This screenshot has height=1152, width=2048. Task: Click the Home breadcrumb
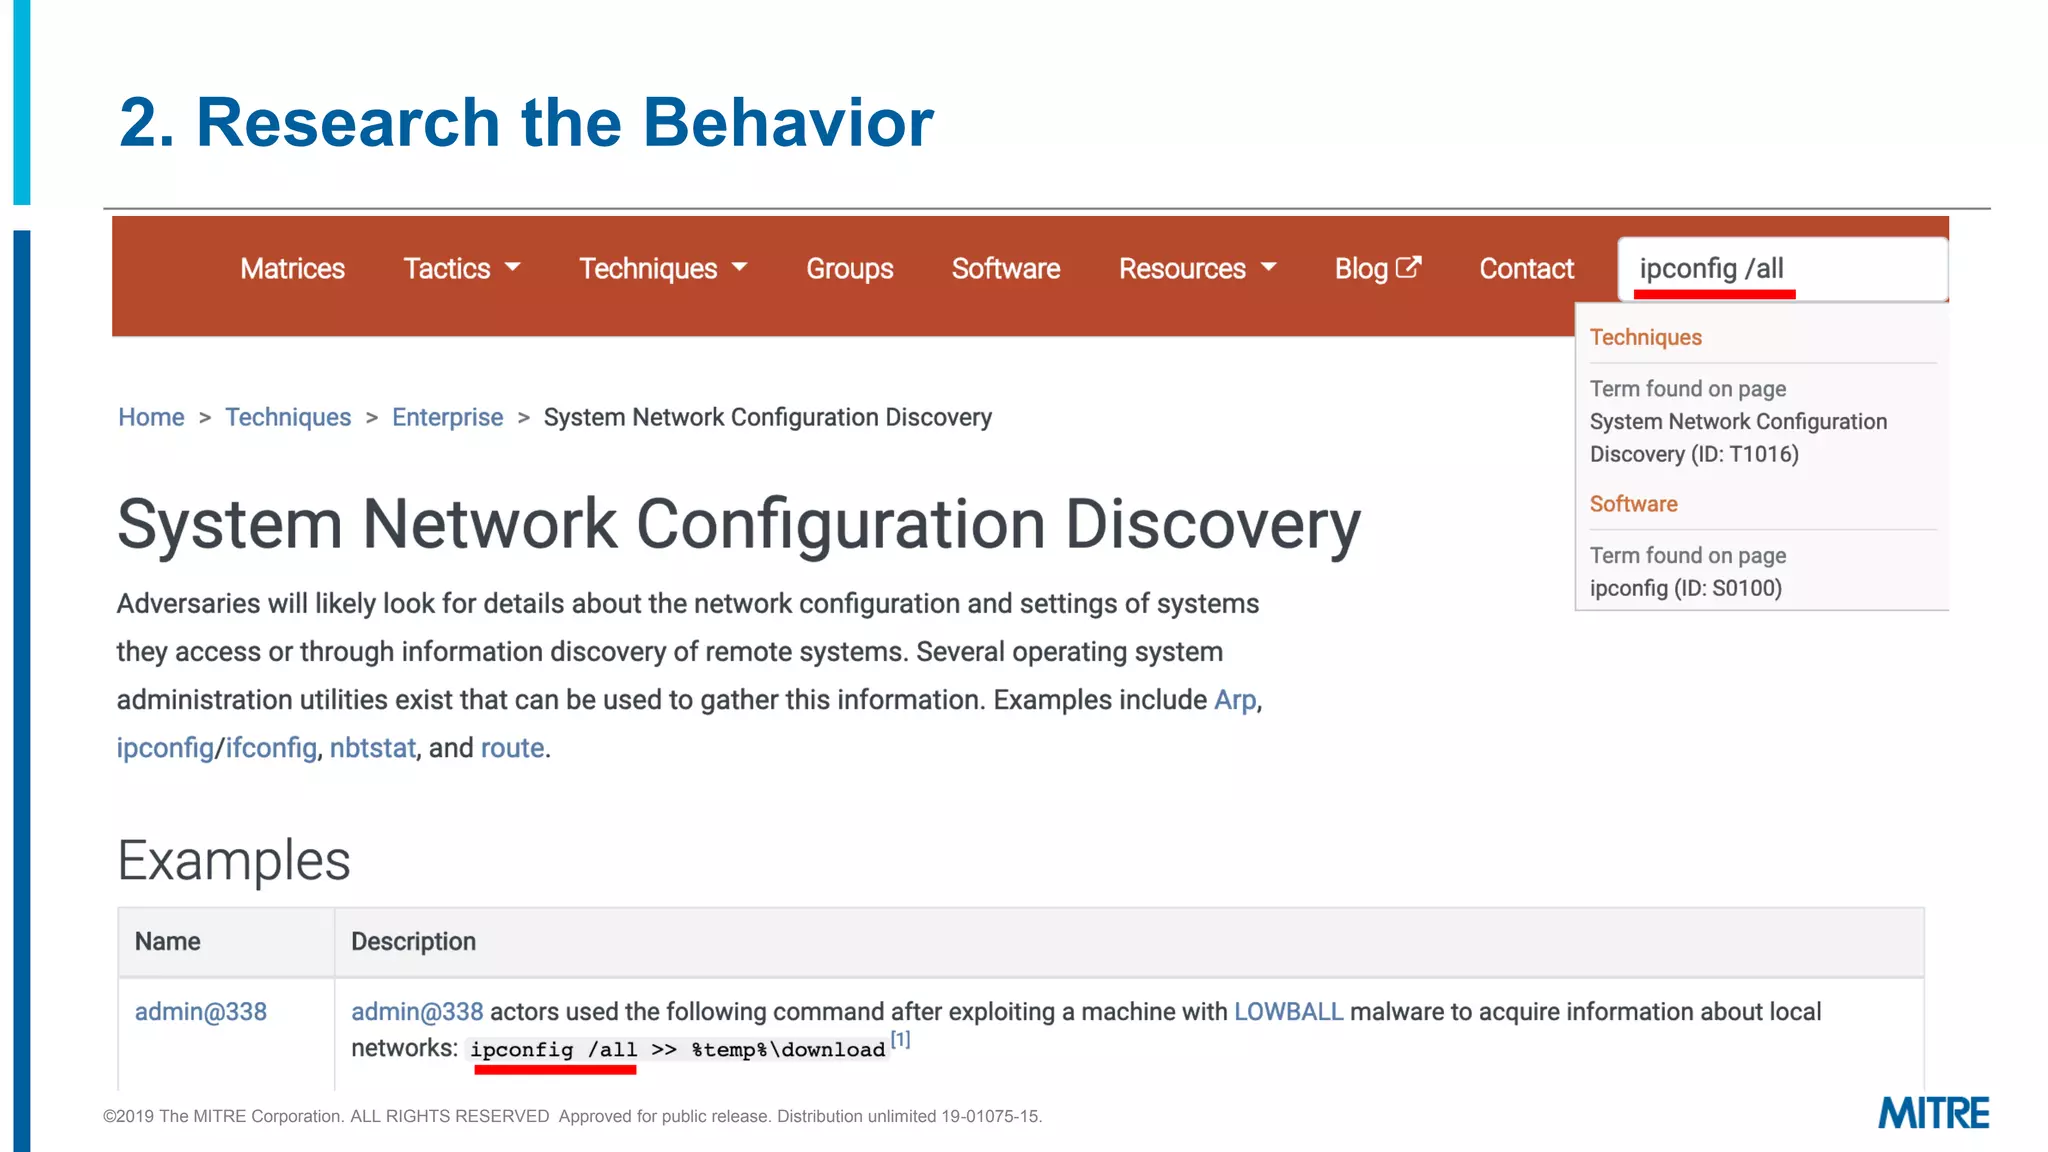pos(151,417)
